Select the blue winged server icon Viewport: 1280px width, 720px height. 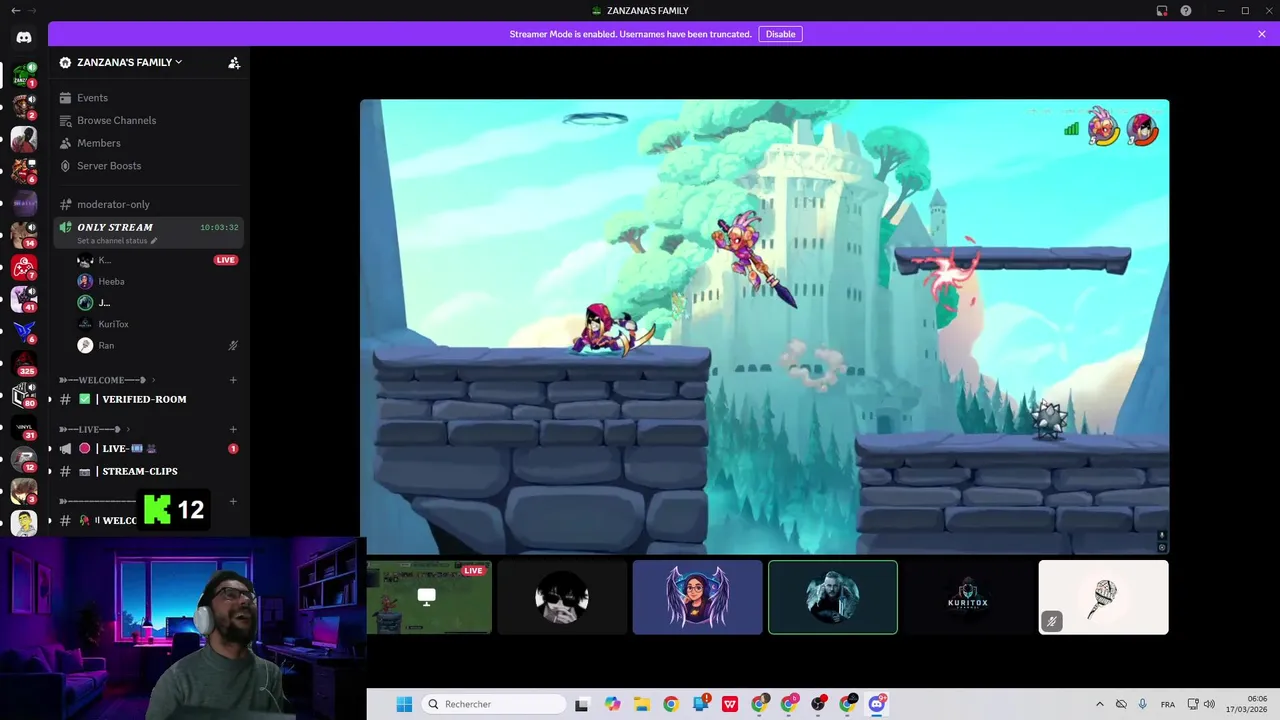coord(24,331)
